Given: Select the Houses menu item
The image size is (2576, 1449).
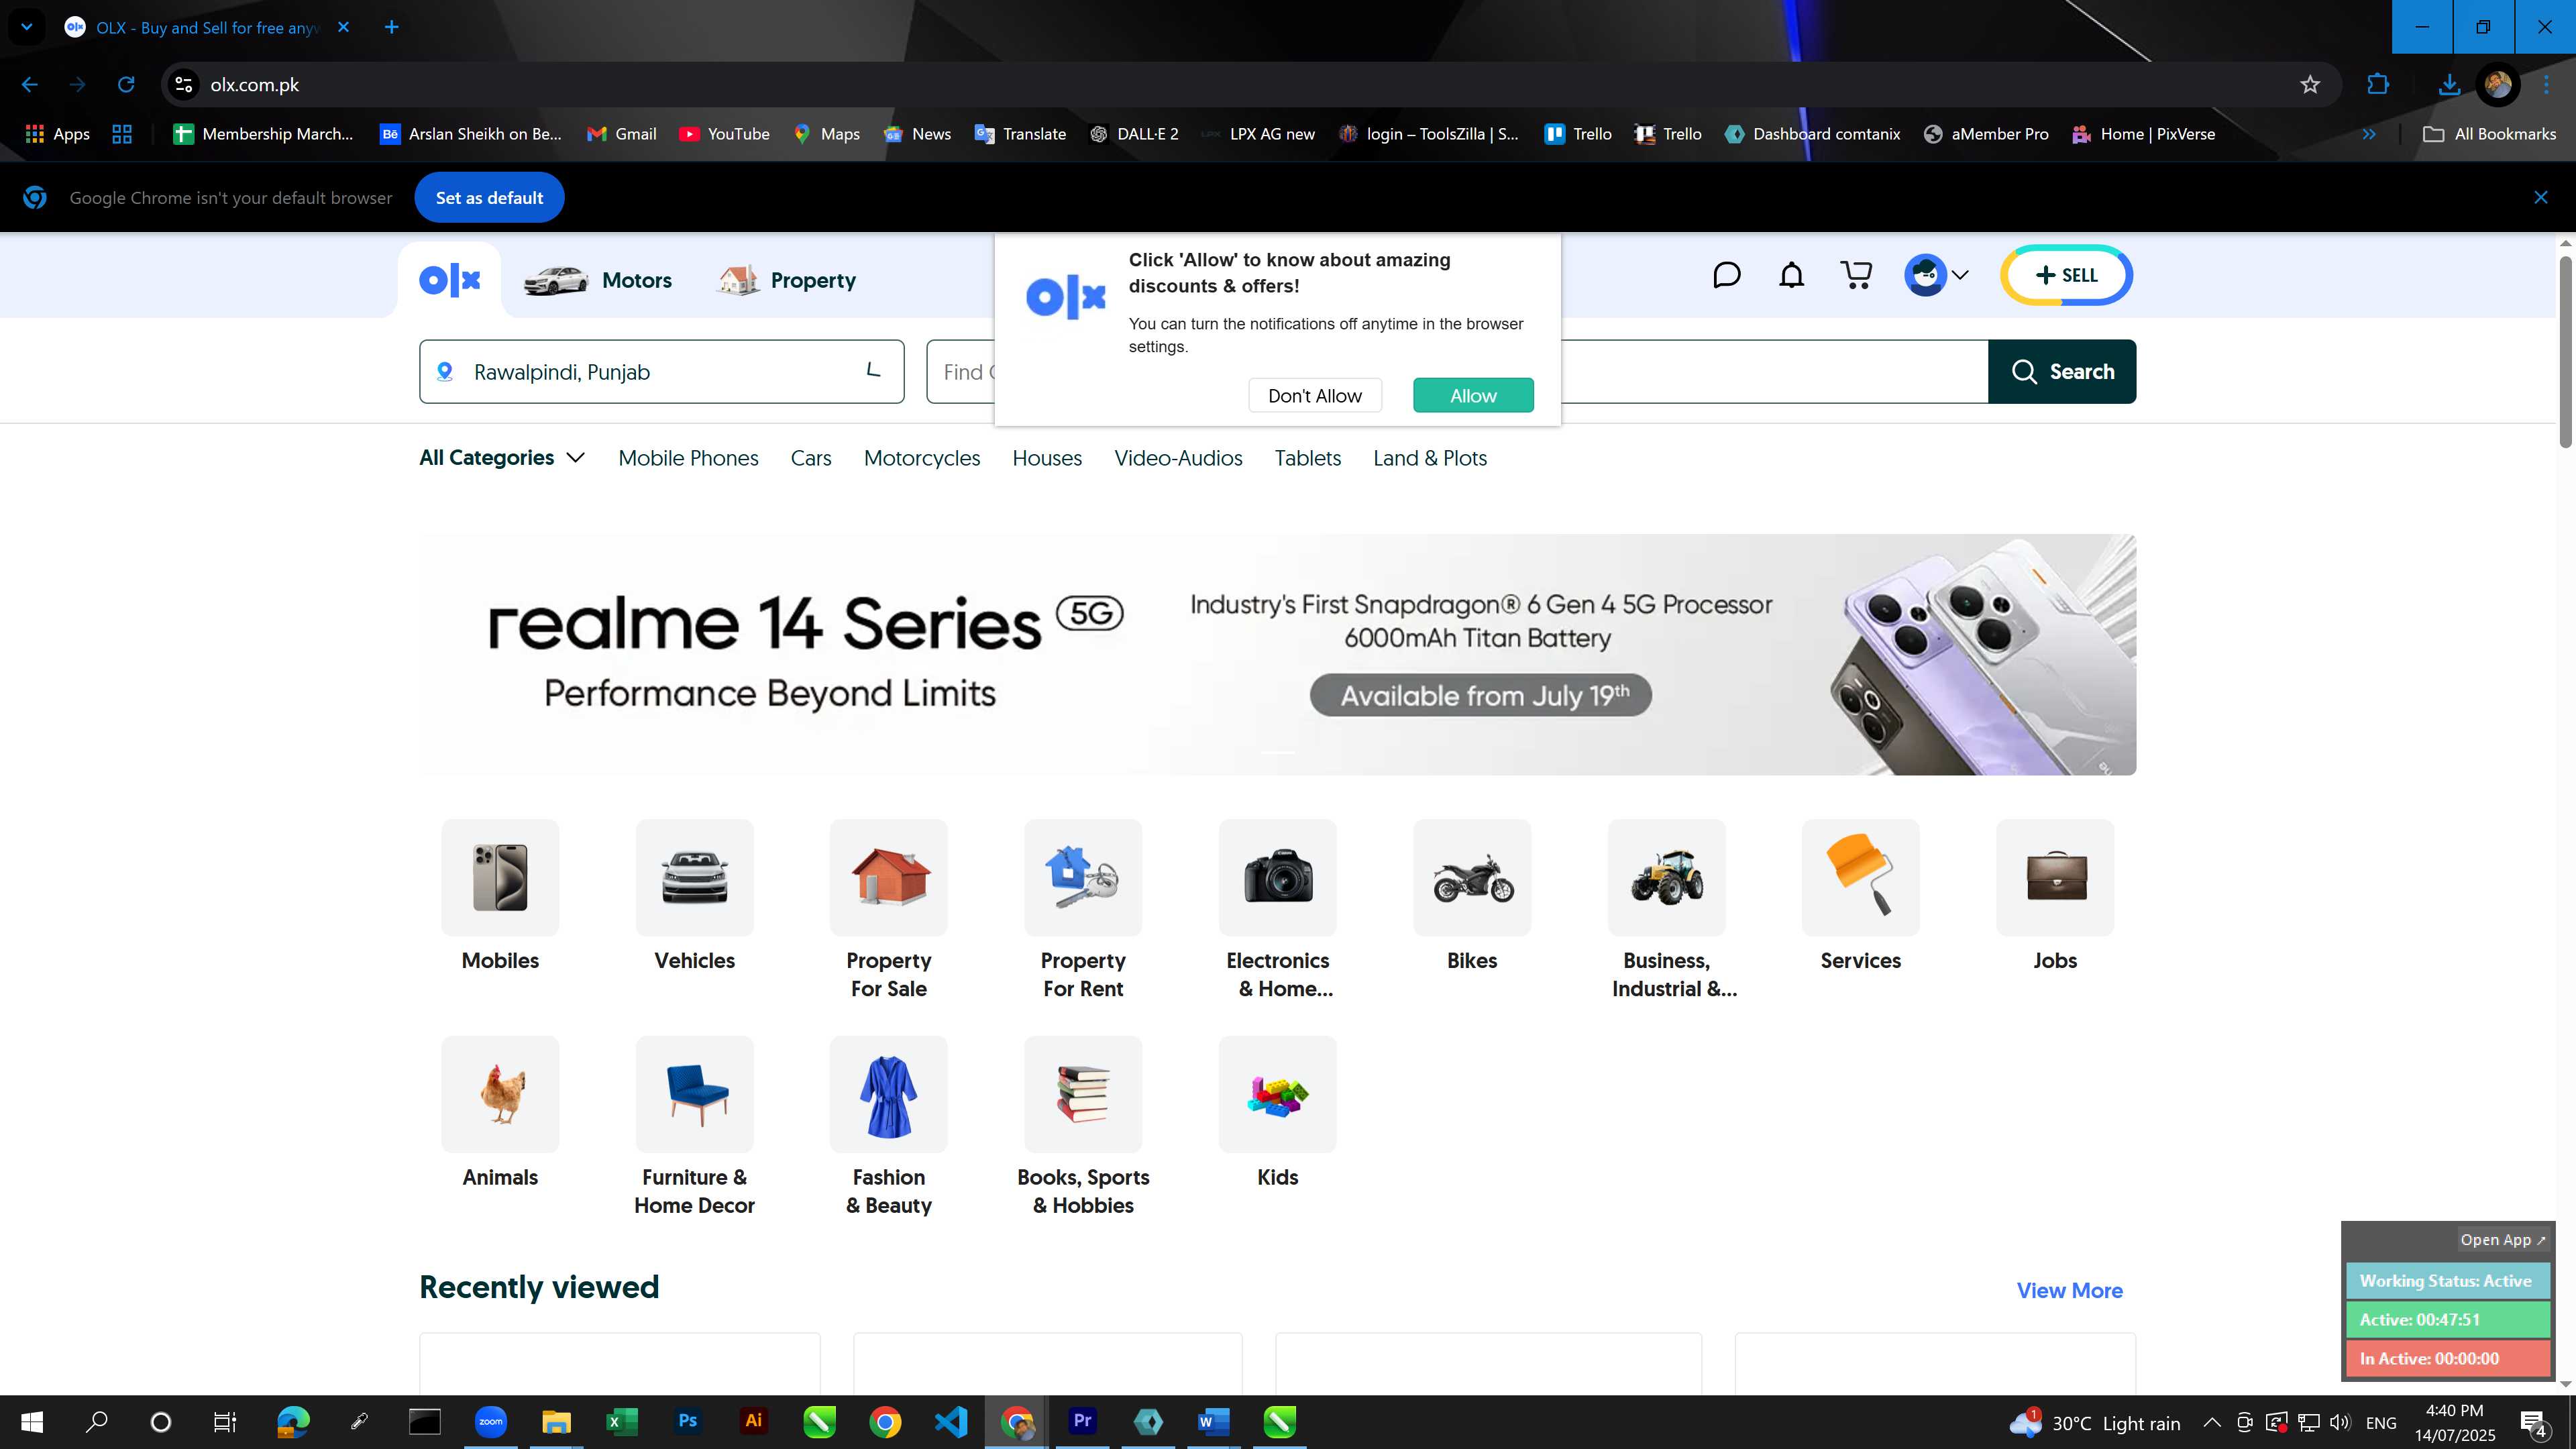Looking at the screenshot, I should [1047, 458].
